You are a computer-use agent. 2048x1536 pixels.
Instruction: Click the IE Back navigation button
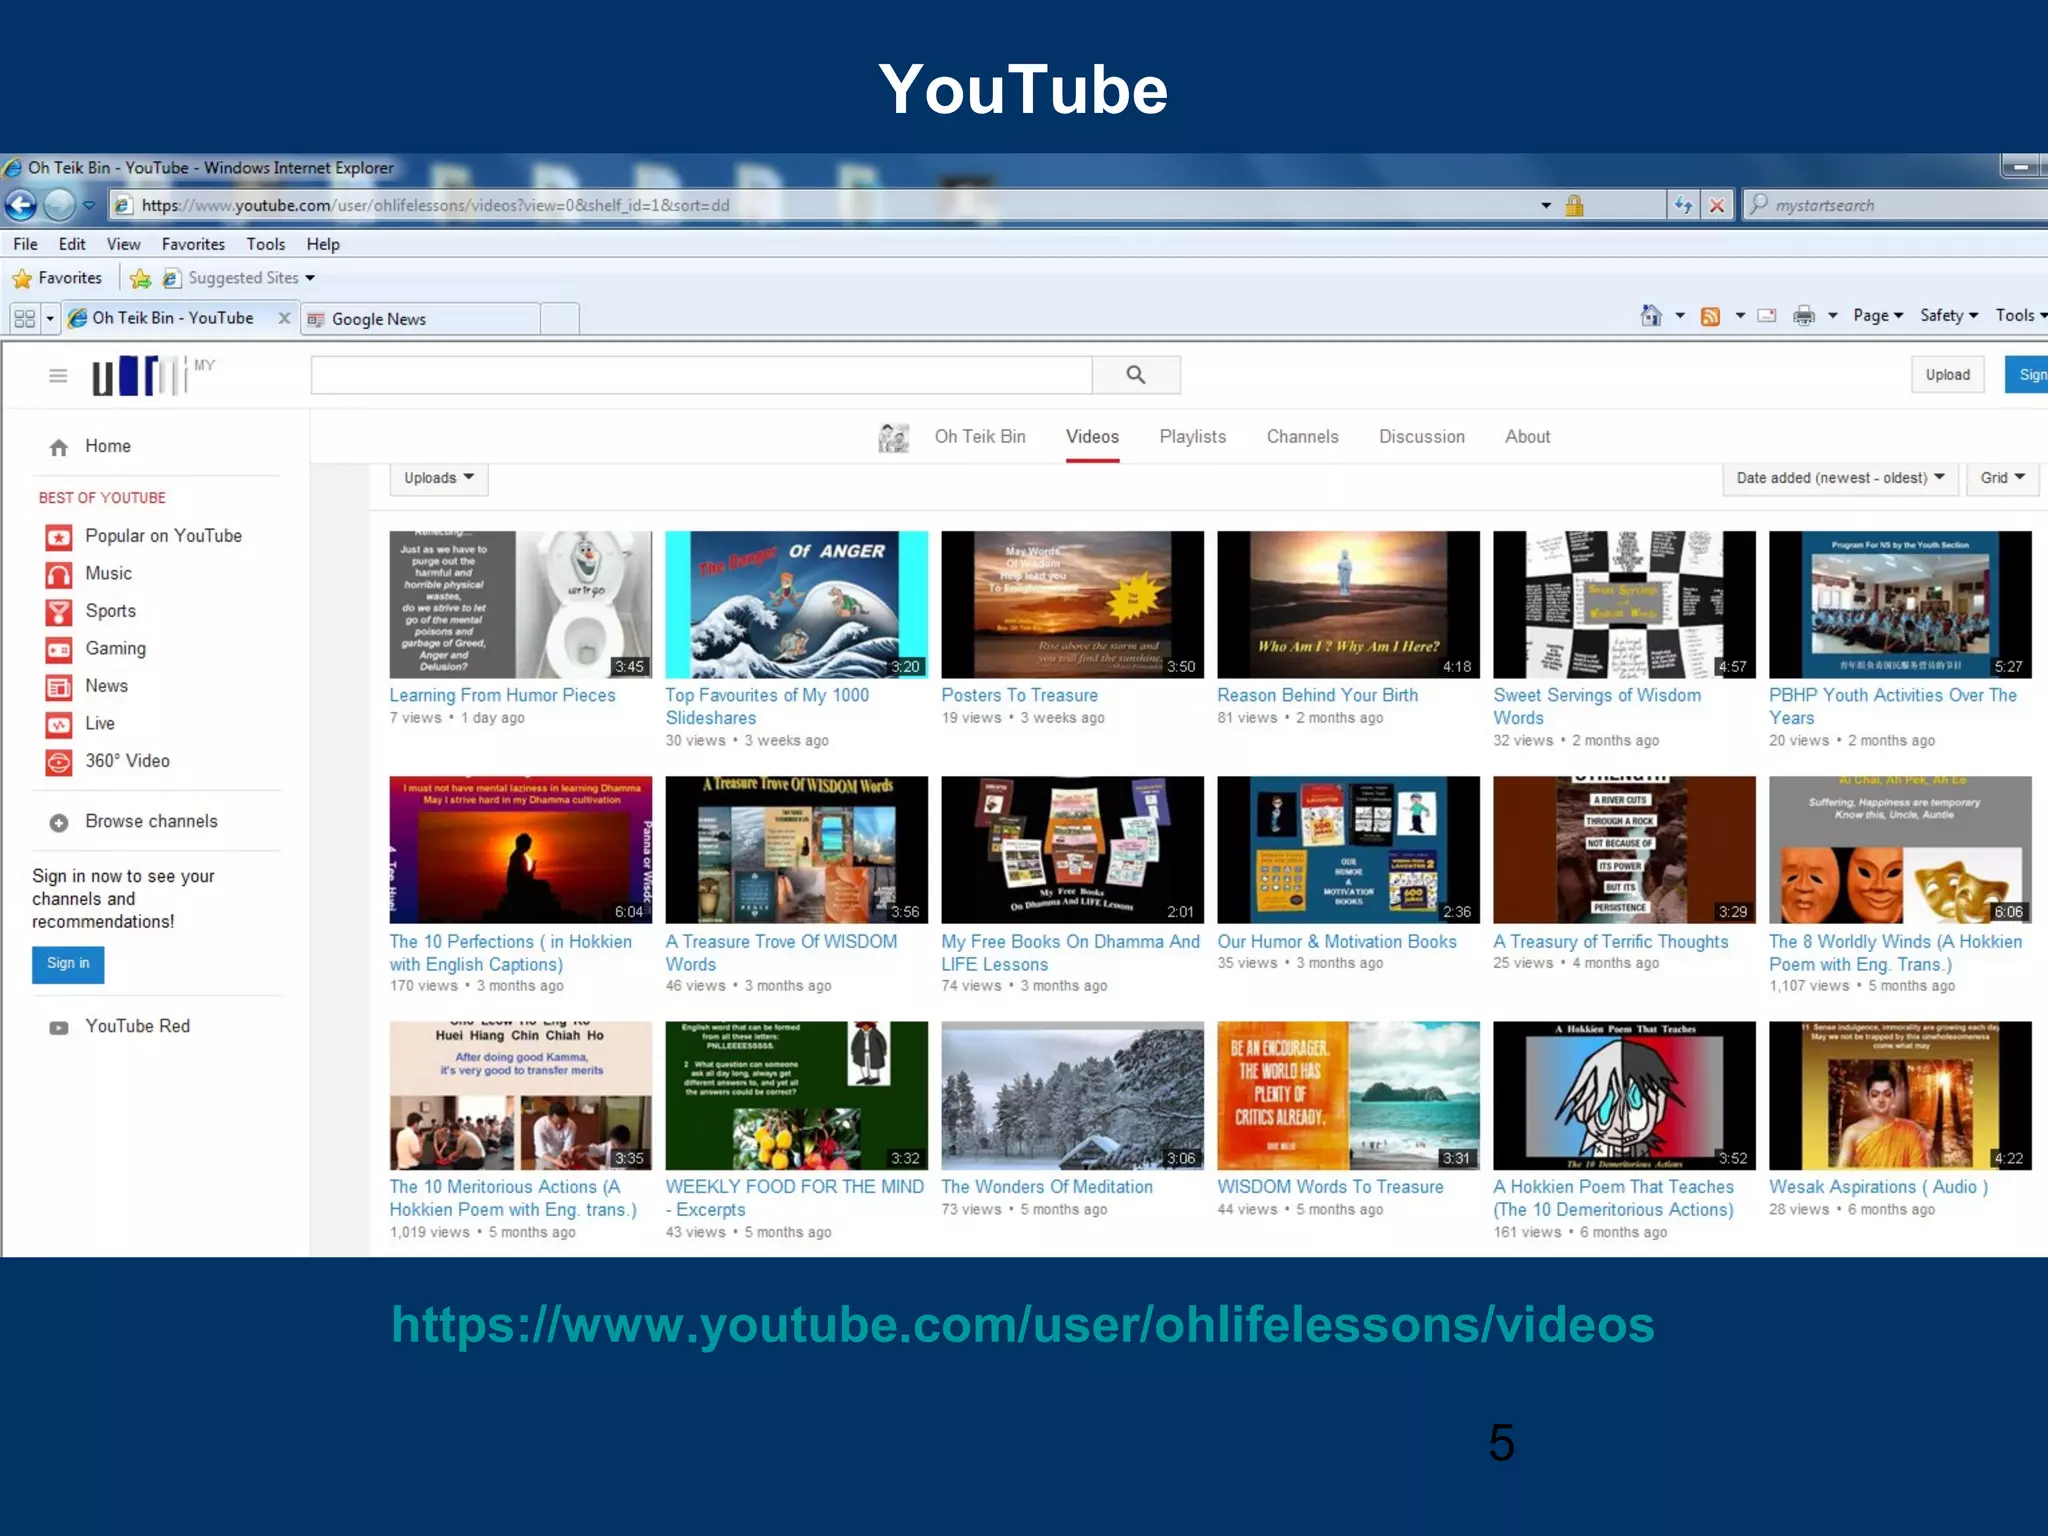point(20,205)
